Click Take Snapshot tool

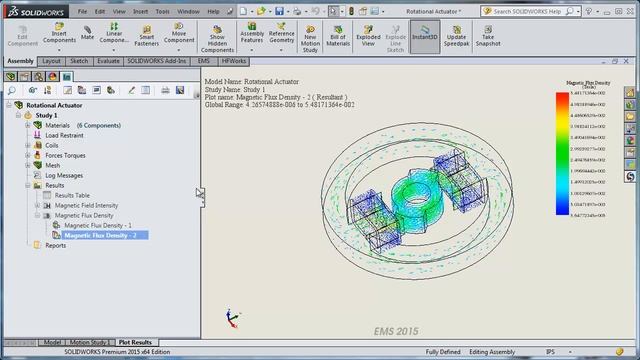point(488,36)
